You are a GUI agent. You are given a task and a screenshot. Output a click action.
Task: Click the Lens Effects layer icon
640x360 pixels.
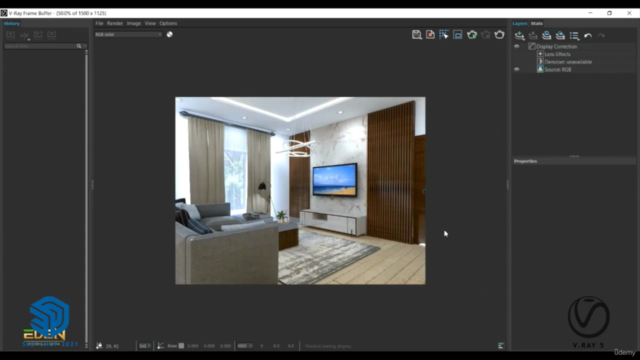[x=540, y=54]
